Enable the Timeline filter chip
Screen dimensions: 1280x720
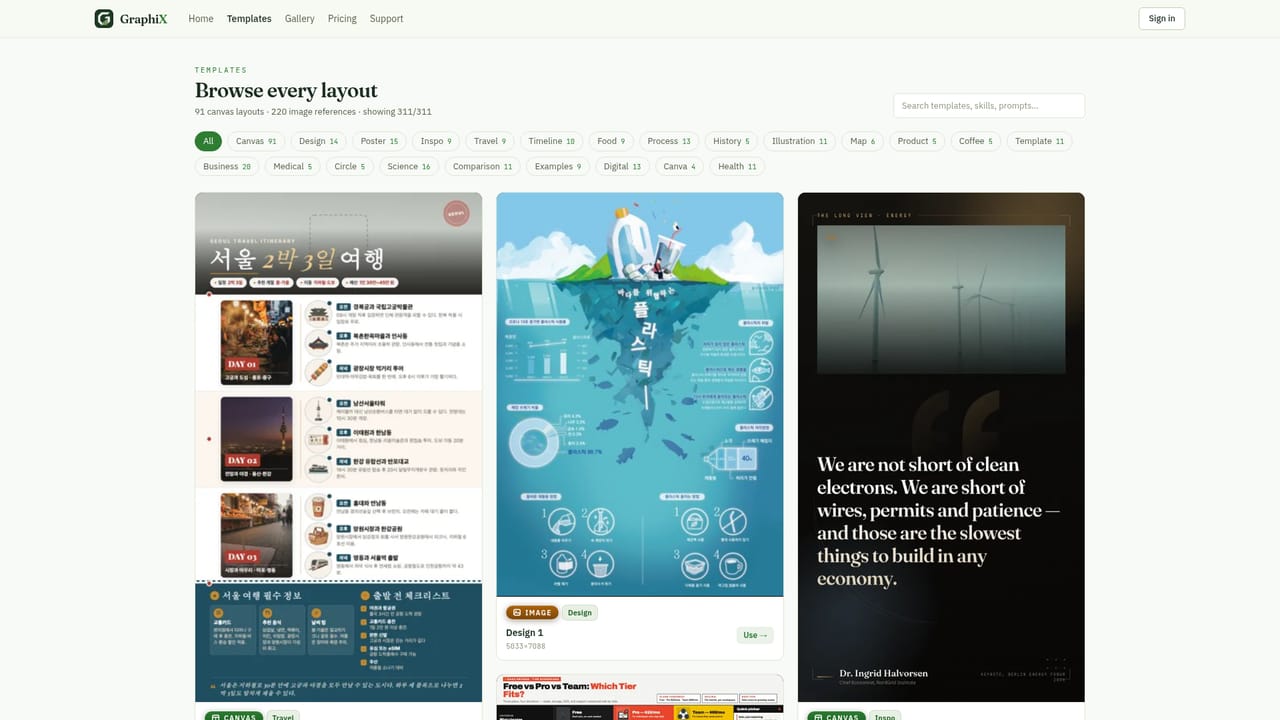pos(552,141)
